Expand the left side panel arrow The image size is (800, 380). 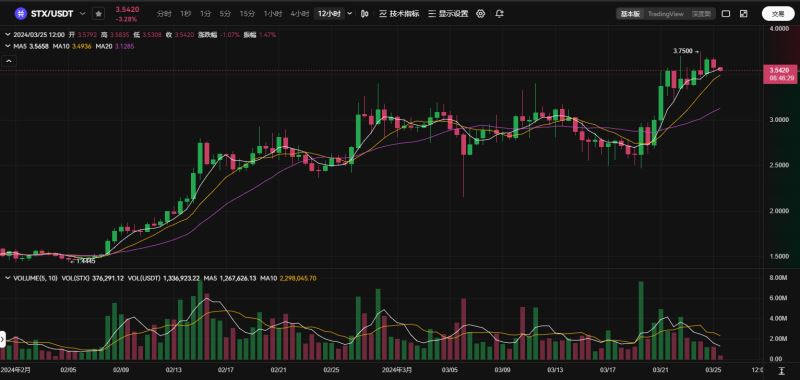coord(3,339)
